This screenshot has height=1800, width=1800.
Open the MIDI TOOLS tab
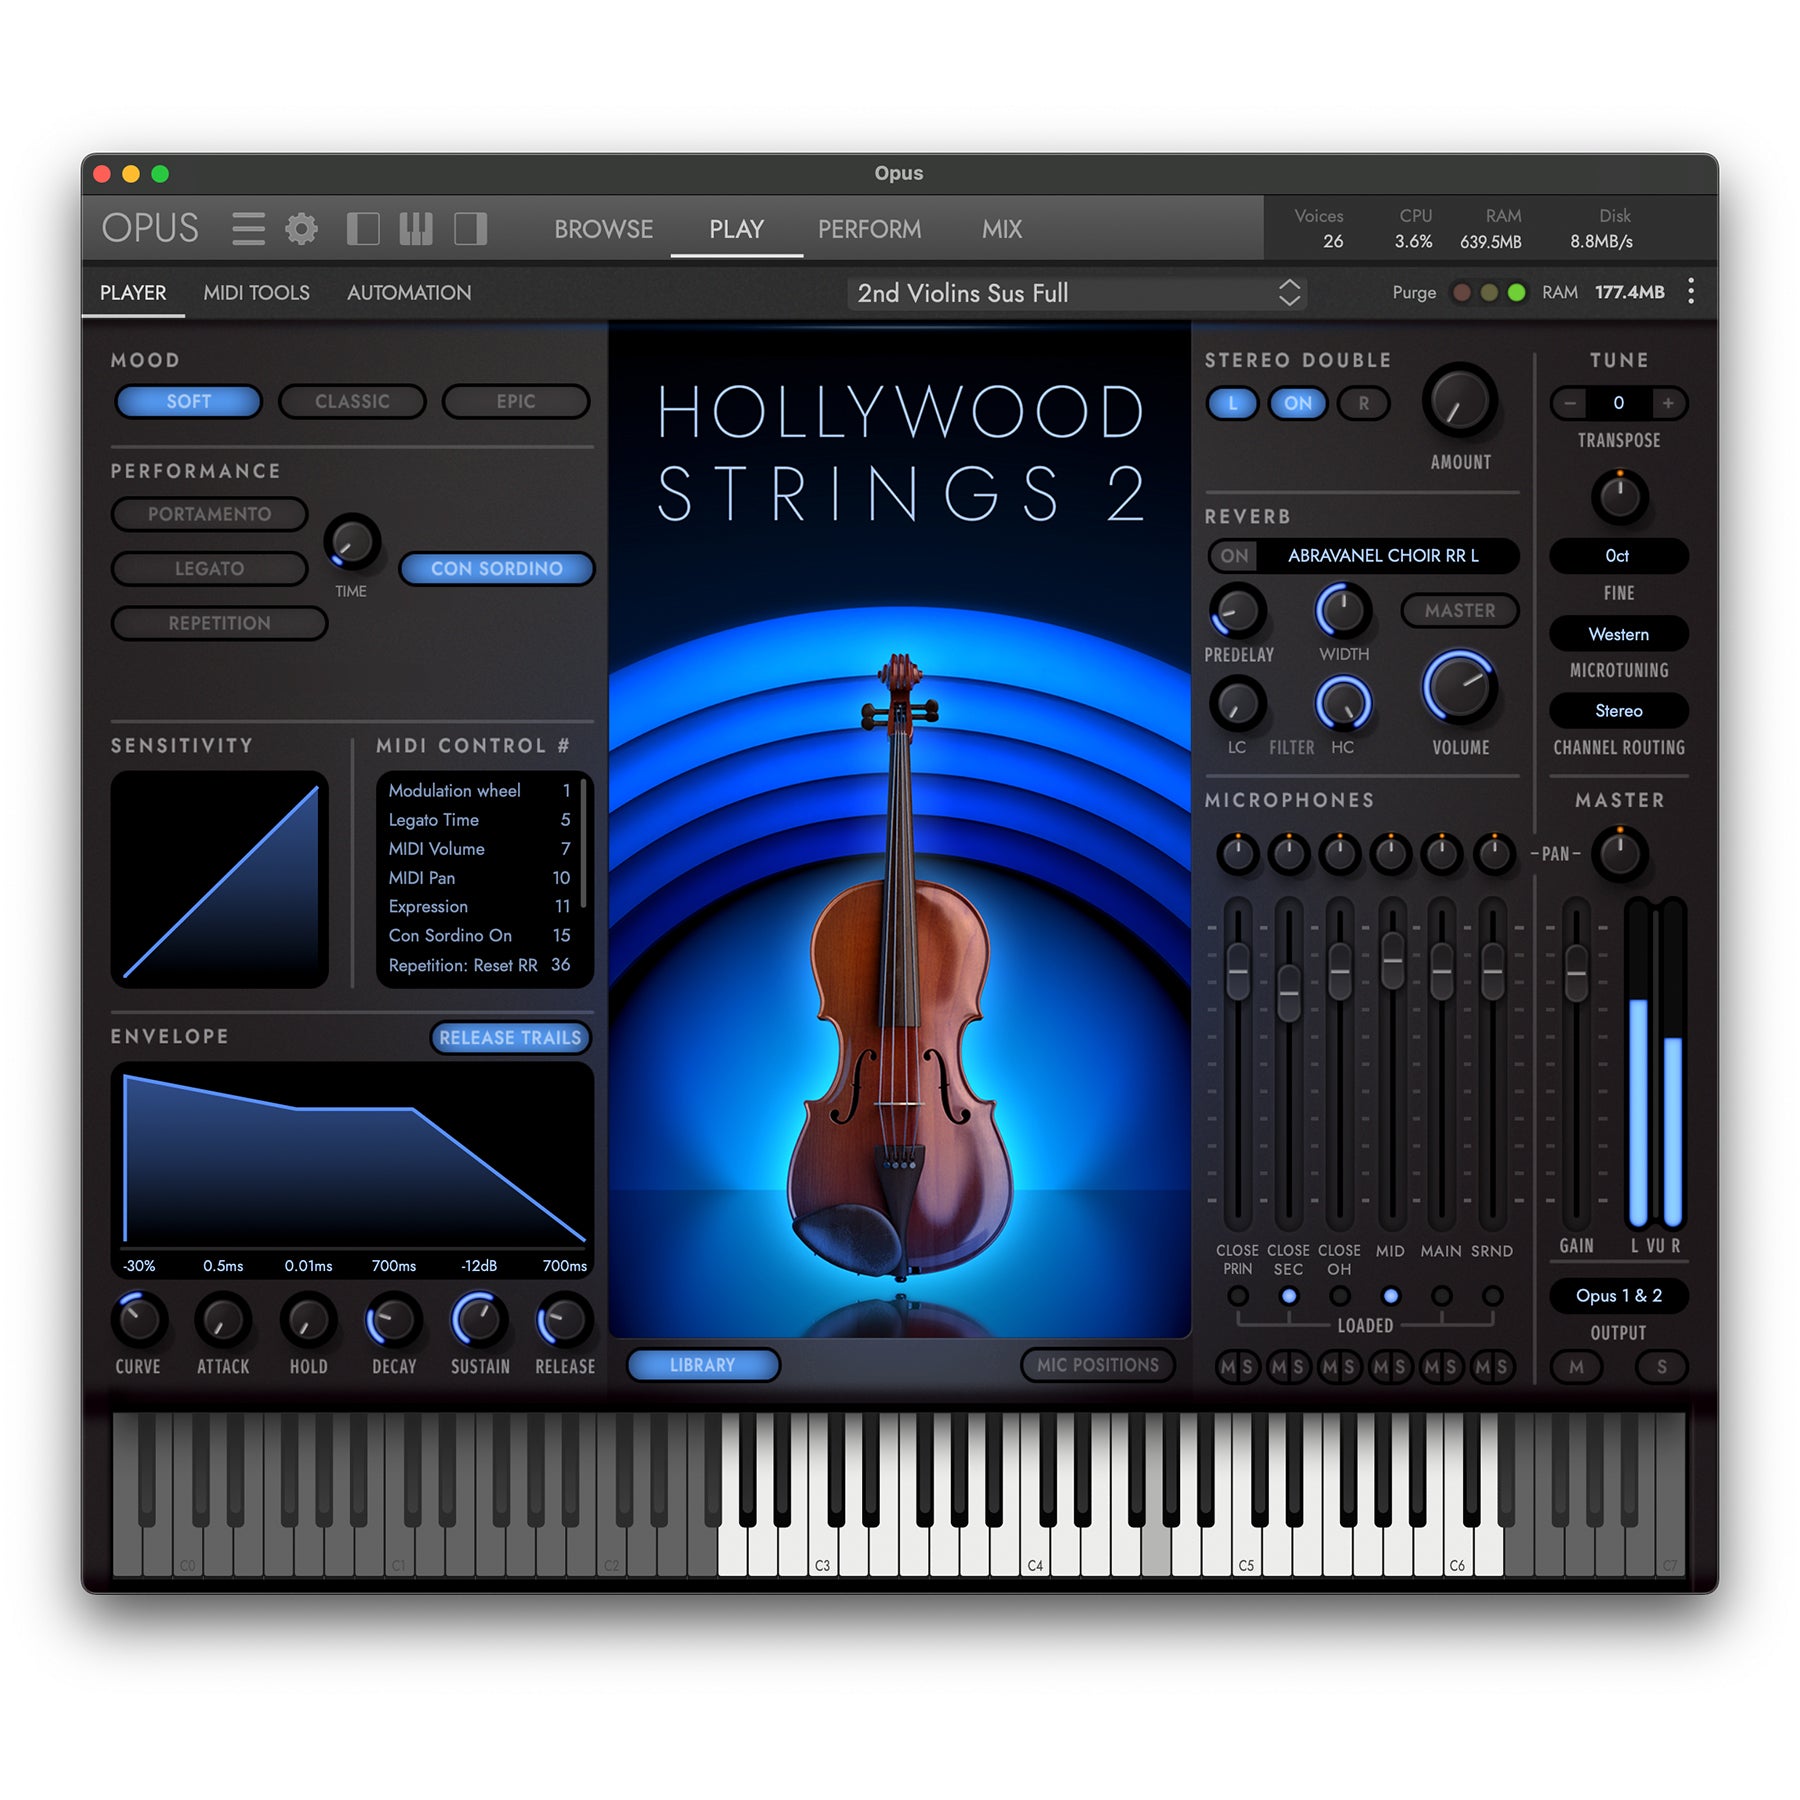pos(256,293)
